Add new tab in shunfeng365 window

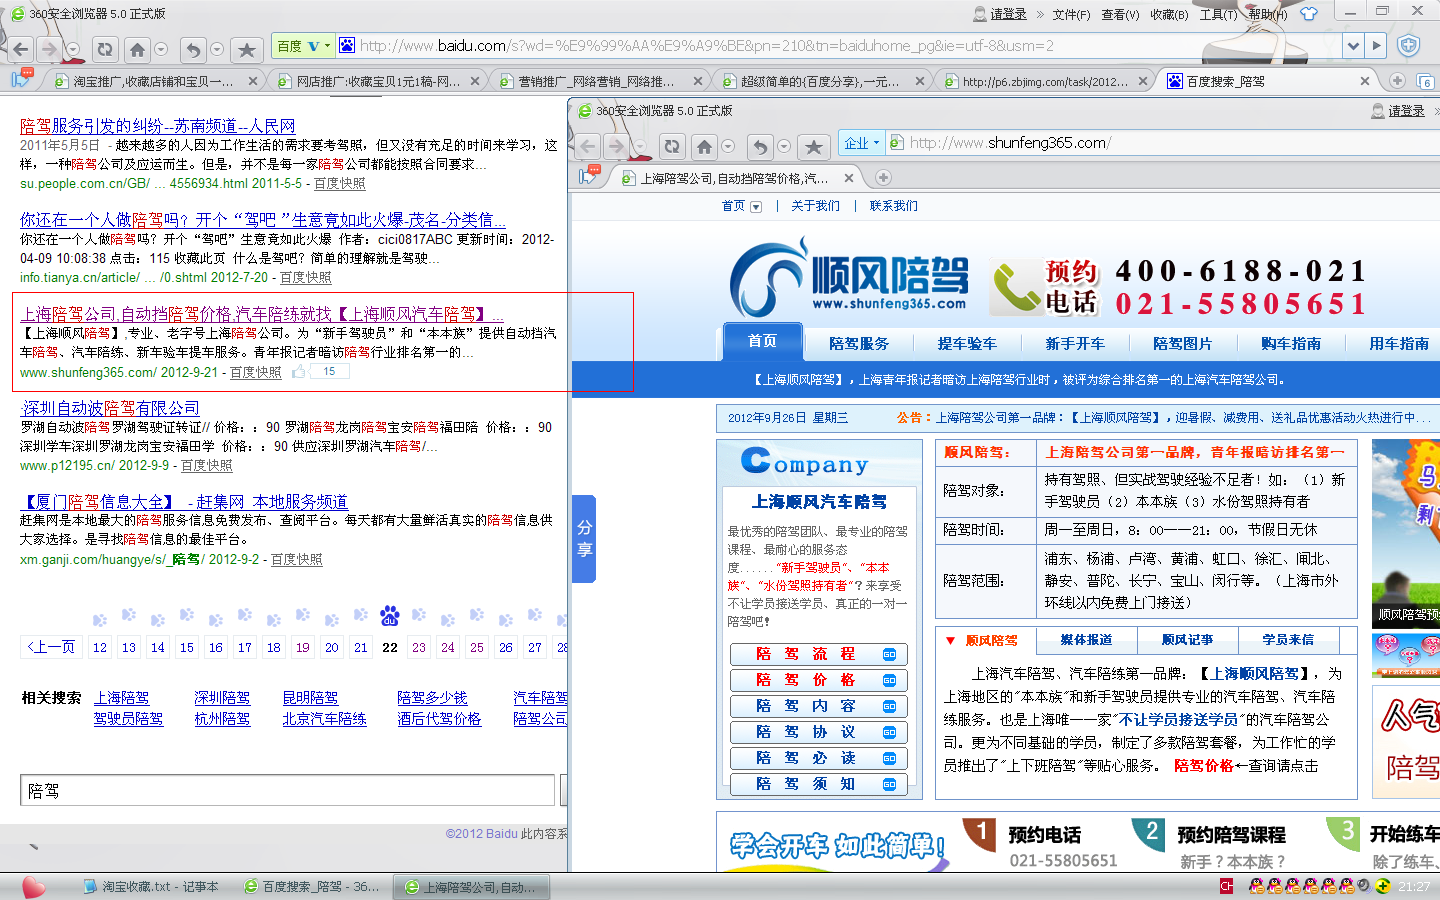click(x=883, y=178)
